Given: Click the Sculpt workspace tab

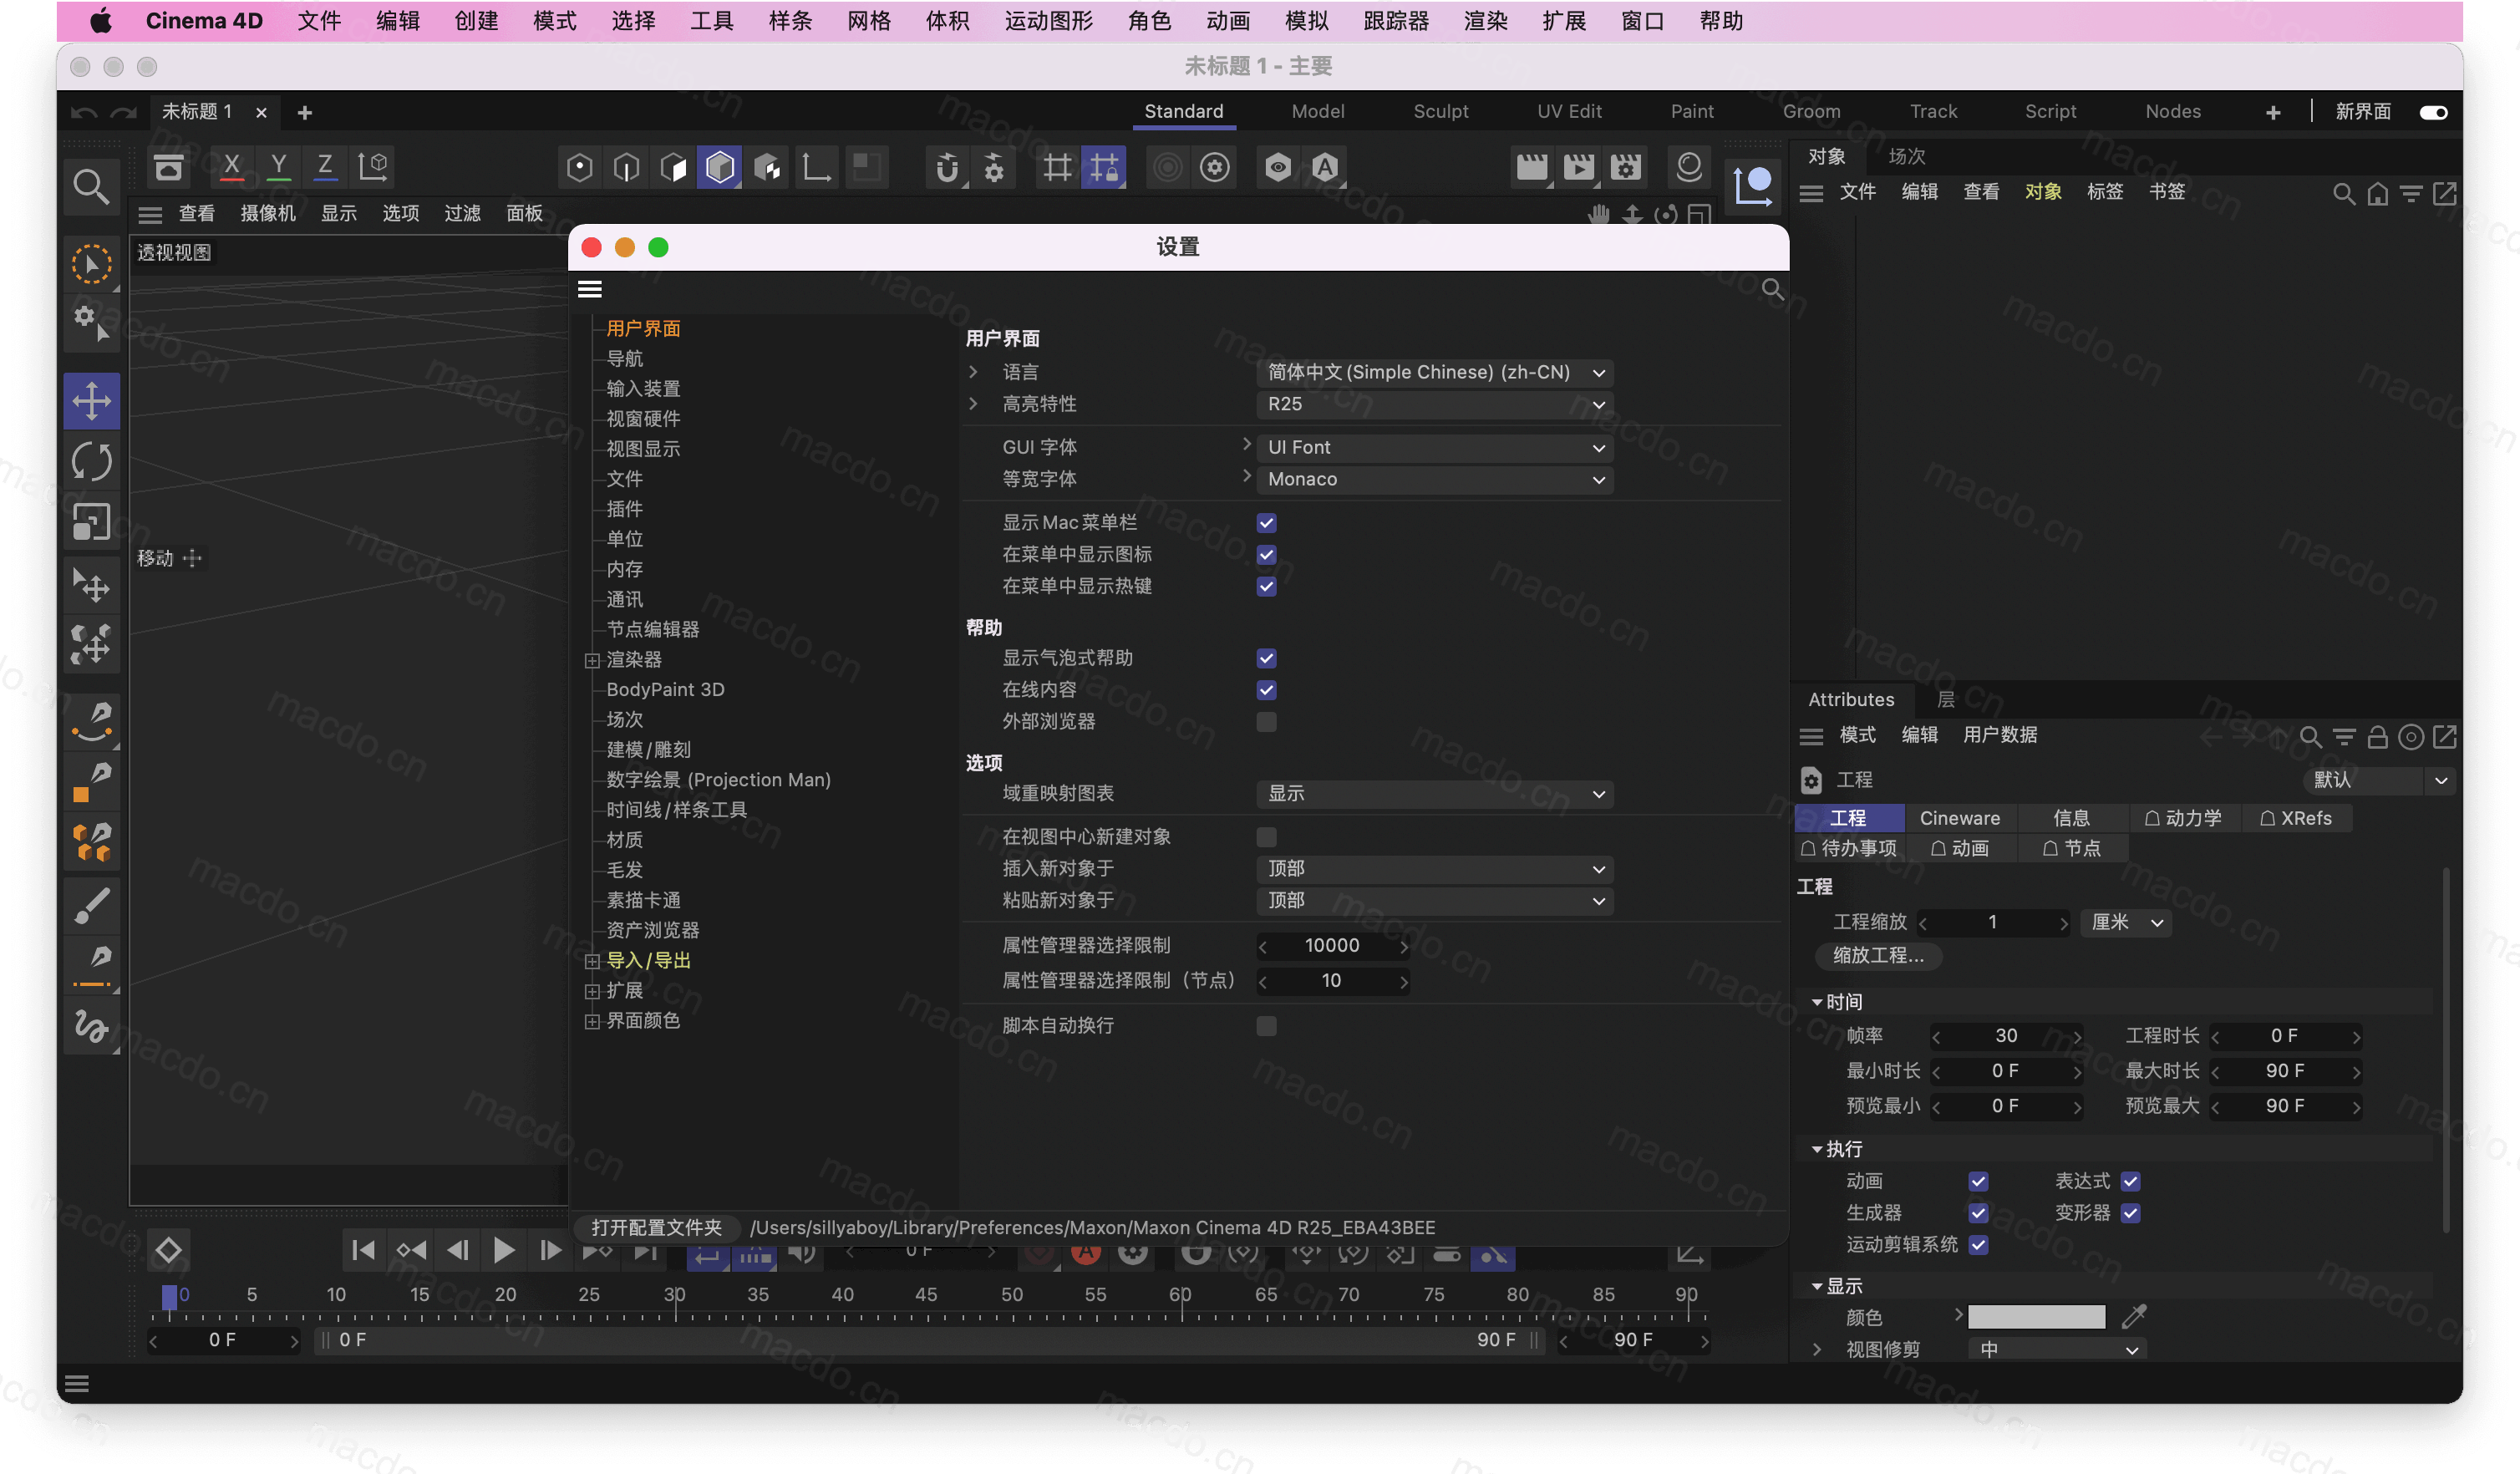Looking at the screenshot, I should (1440, 110).
